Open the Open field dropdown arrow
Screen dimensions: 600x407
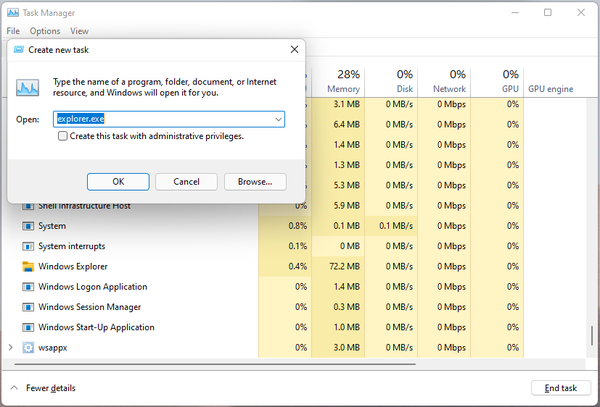[x=279, y=119]
